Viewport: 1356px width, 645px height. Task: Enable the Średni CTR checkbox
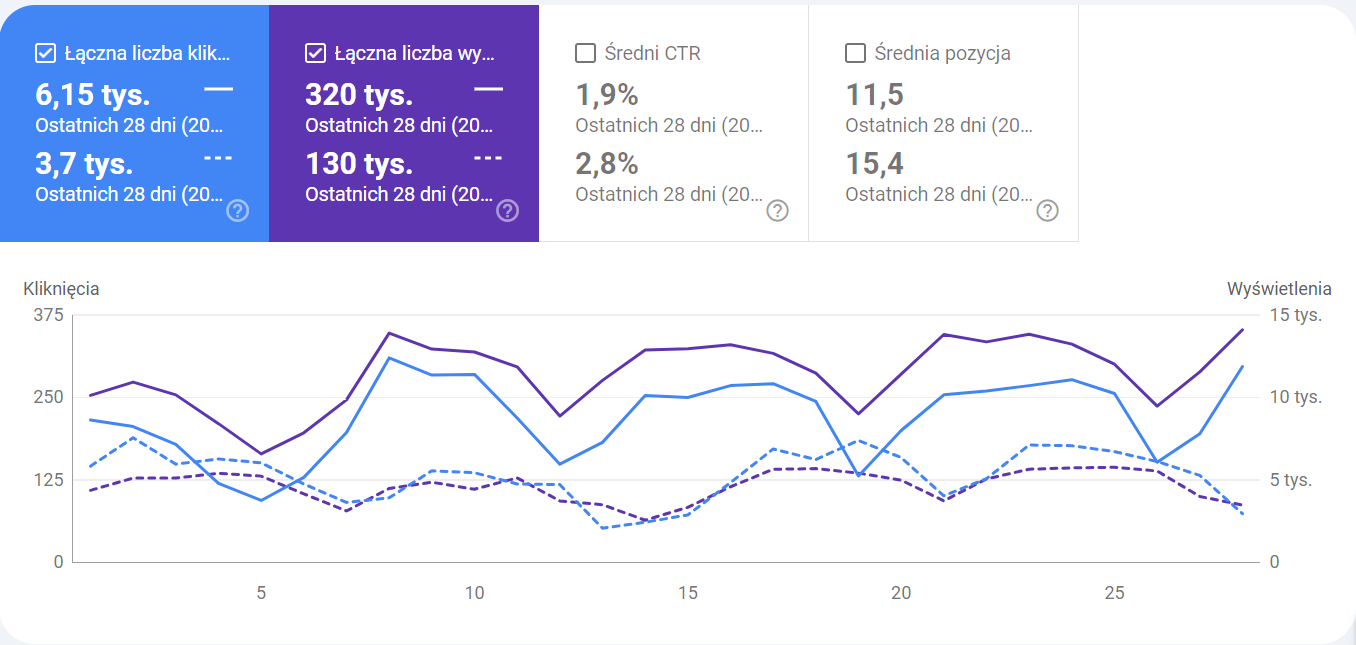pos(586,53)
